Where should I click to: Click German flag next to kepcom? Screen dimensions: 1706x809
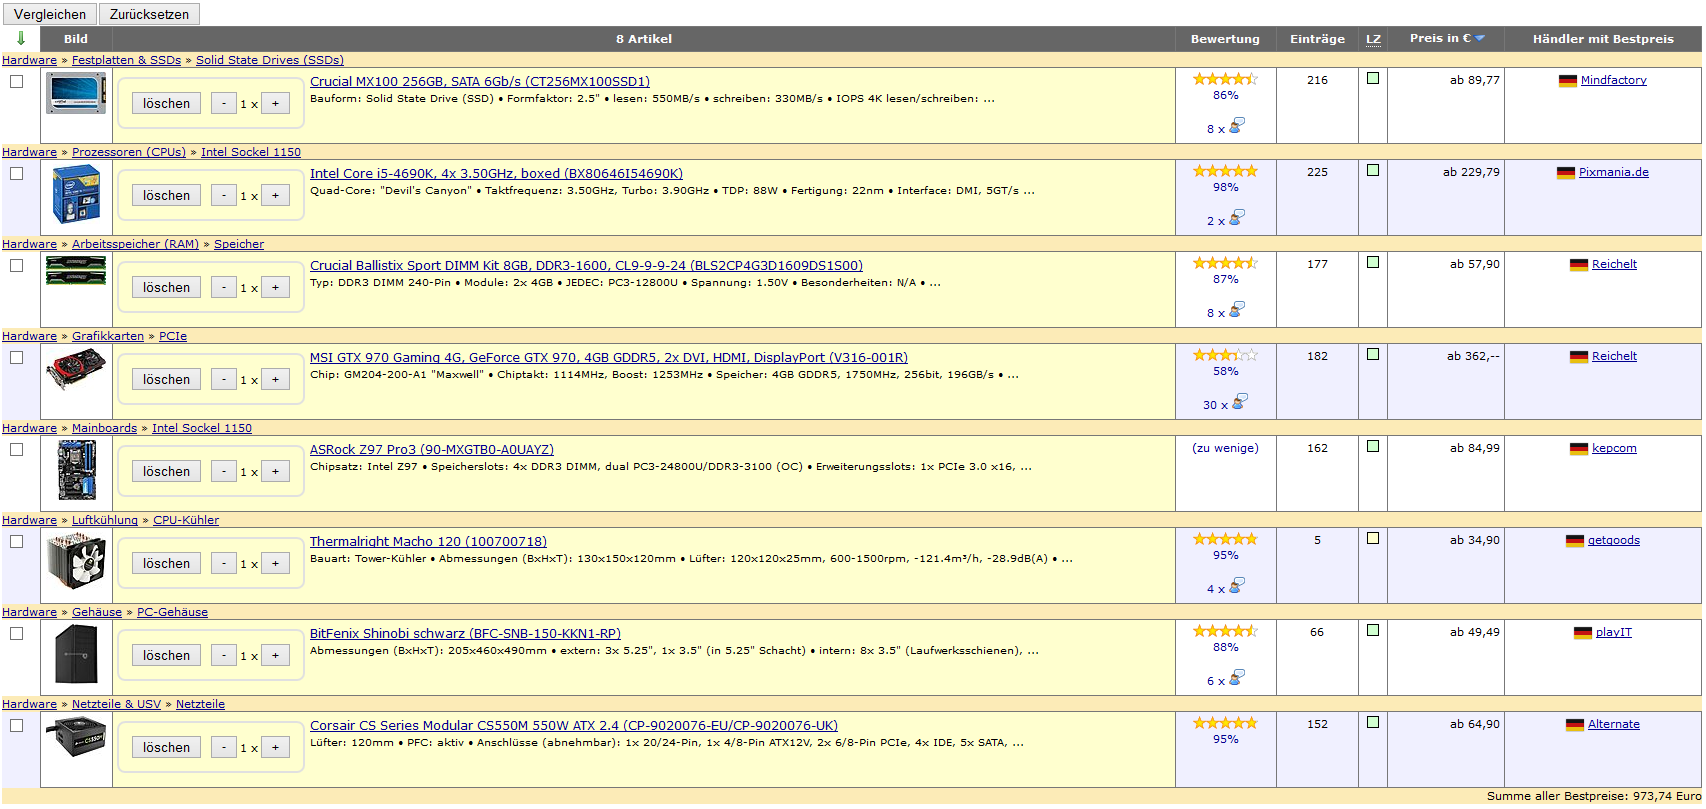(1579, 449)
